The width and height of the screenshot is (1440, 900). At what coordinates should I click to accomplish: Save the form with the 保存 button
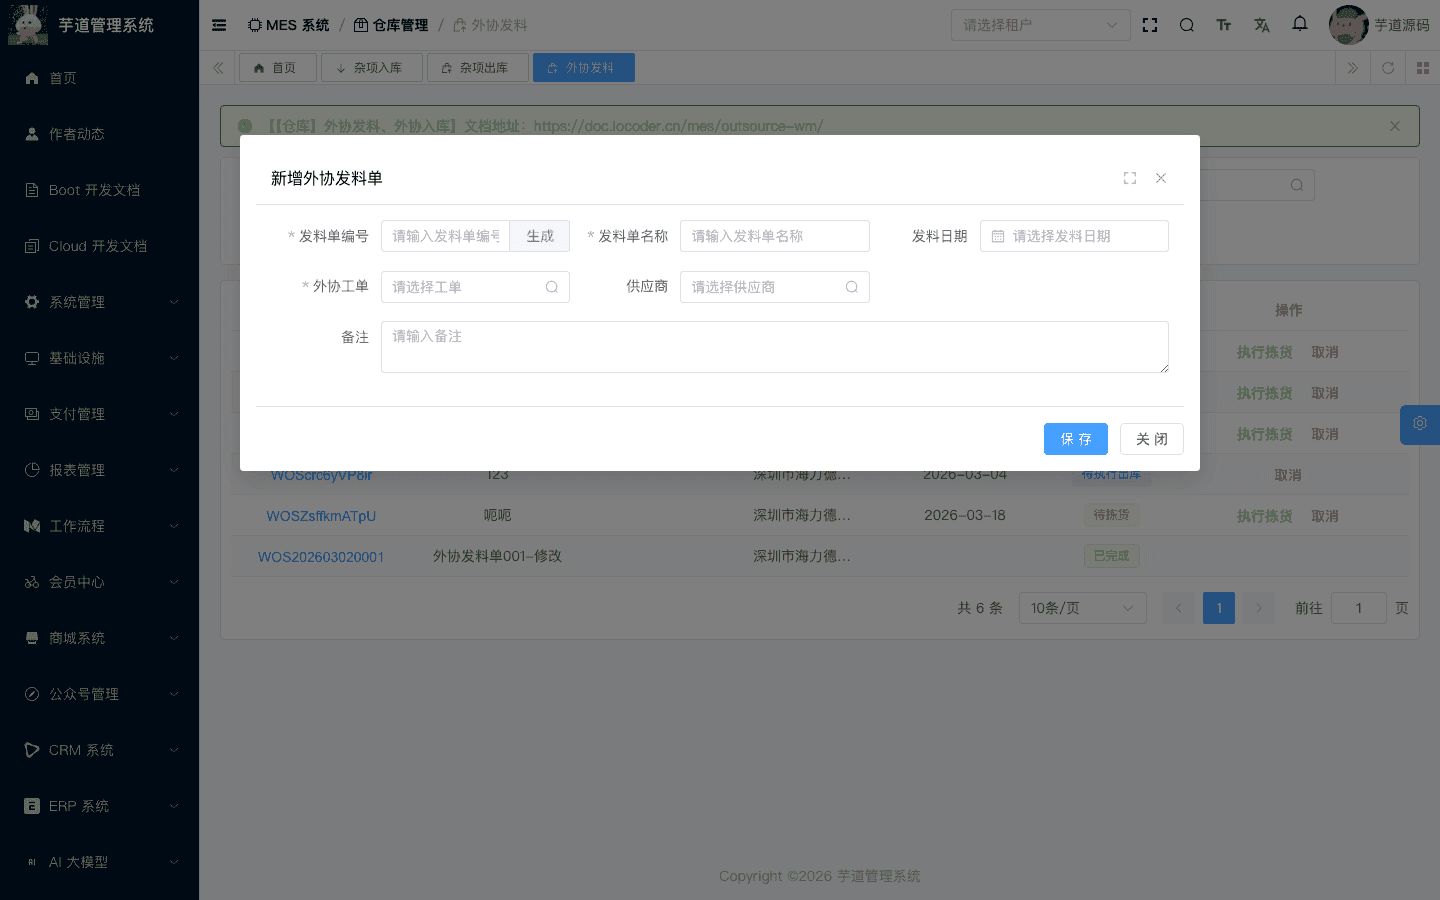tap(1075, 438)
